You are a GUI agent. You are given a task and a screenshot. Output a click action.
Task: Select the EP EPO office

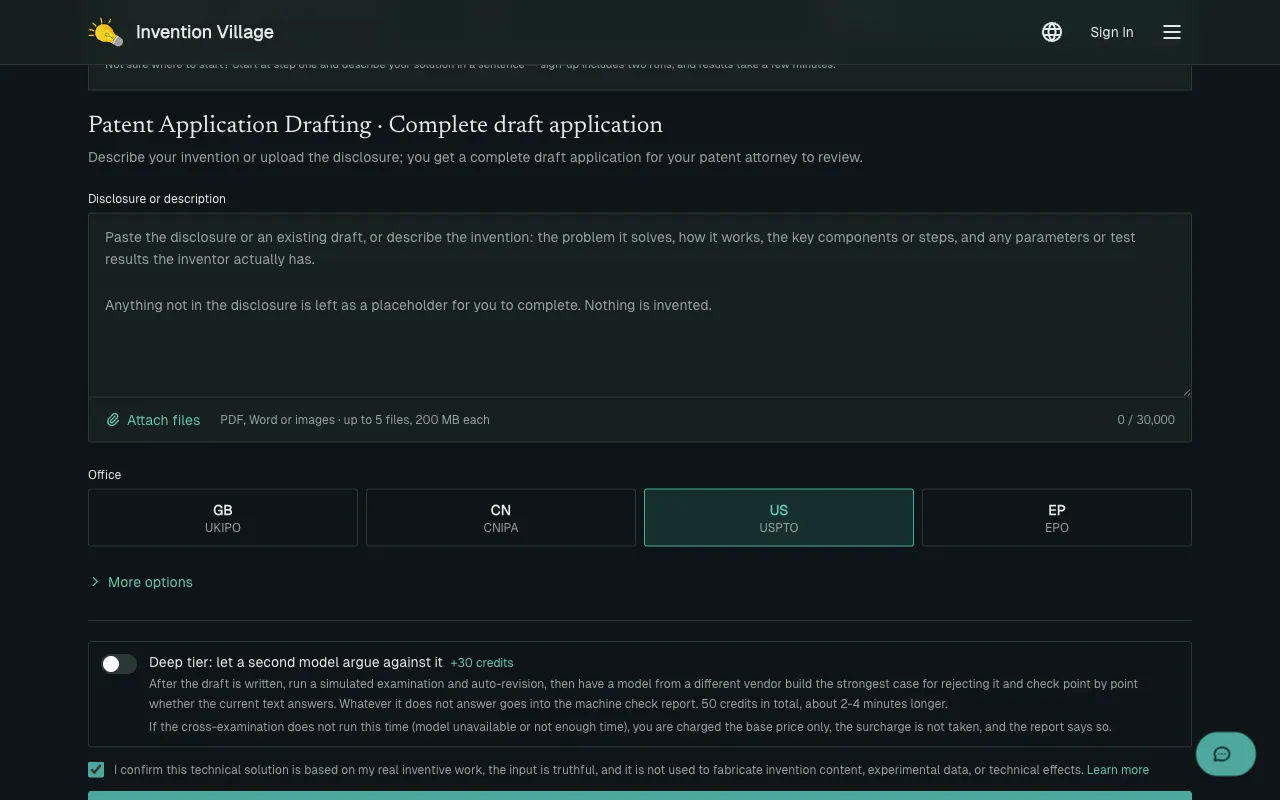pyautogui.click(x=1057, y=517)
